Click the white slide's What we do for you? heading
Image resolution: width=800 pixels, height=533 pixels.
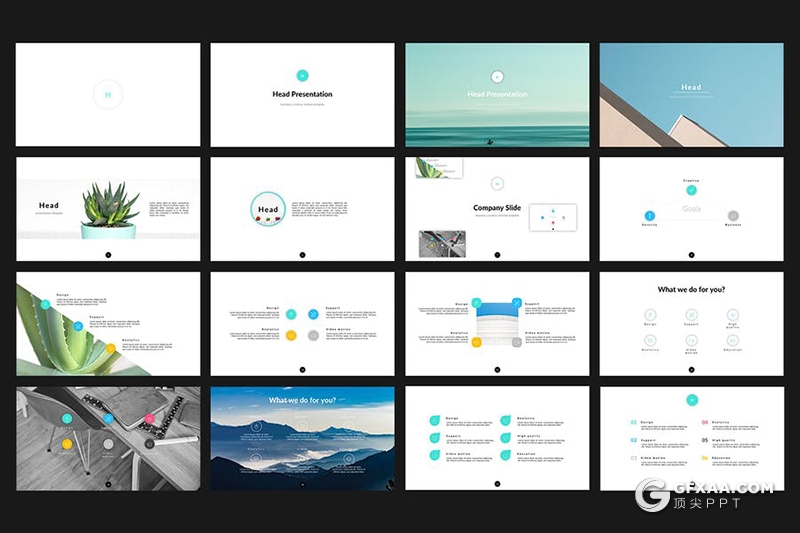point(691,289)
